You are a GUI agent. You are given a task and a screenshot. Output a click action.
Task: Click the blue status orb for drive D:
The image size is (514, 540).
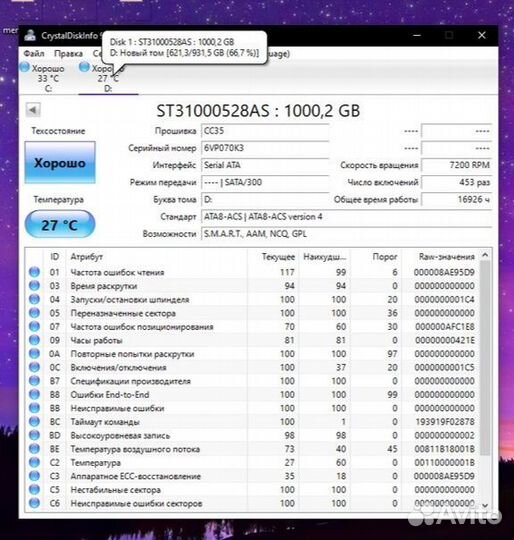84,67
